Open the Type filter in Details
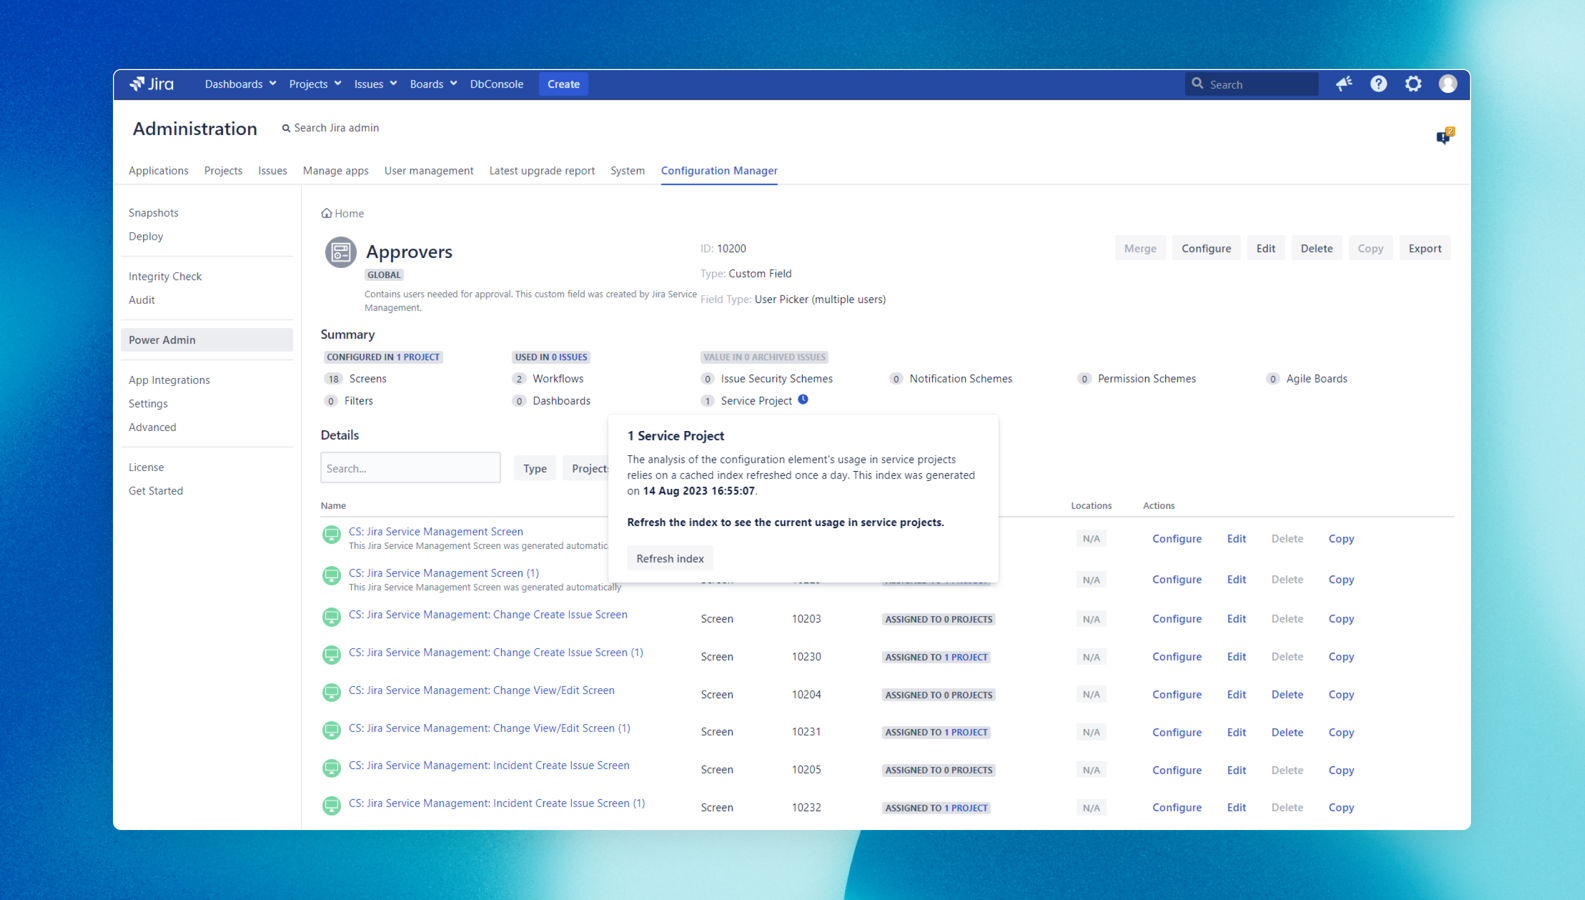1585x900 pixels. pos(535,468)
